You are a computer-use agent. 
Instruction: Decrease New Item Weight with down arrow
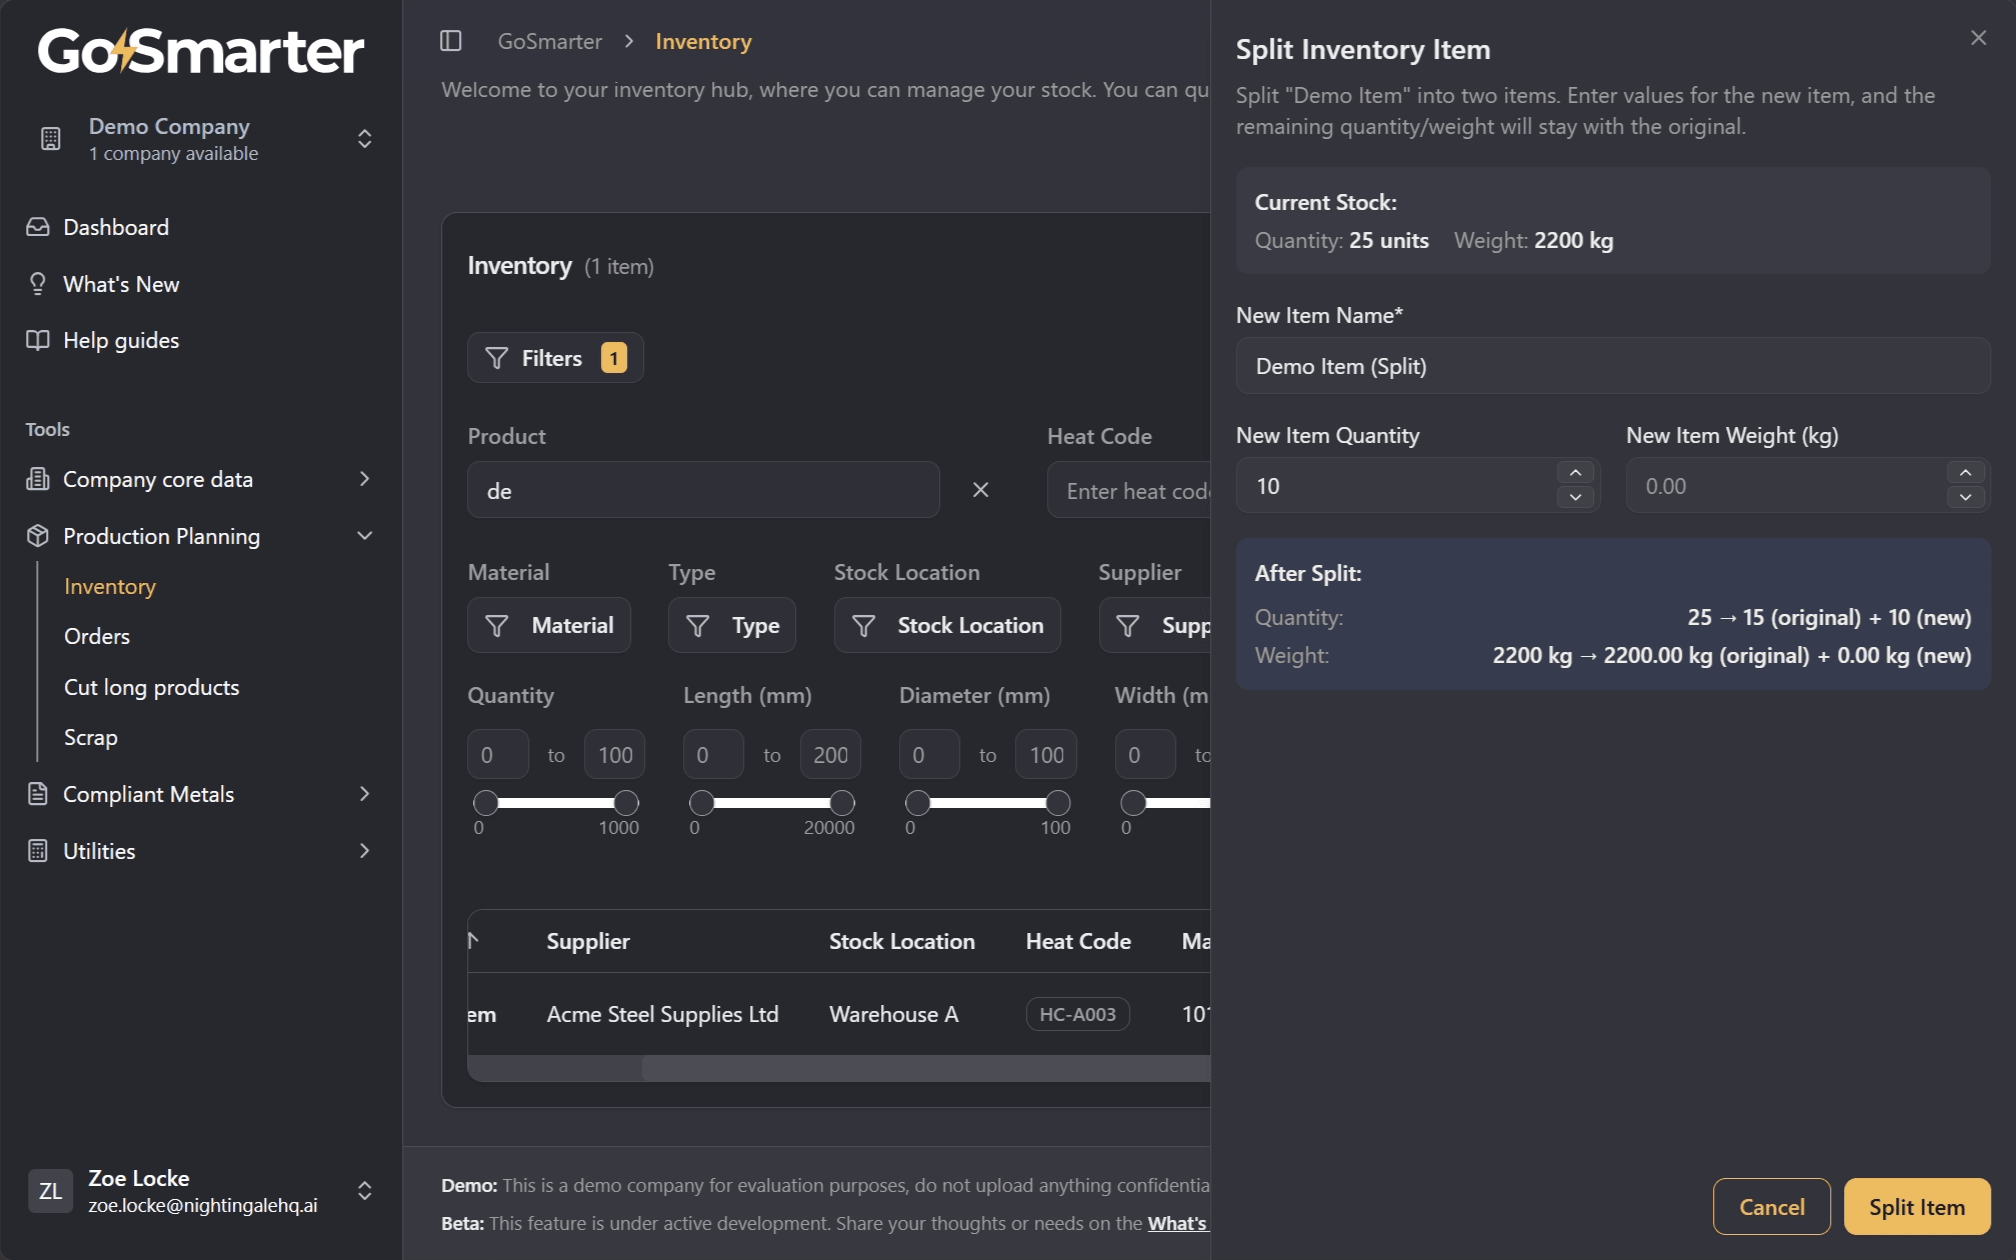1966,497
